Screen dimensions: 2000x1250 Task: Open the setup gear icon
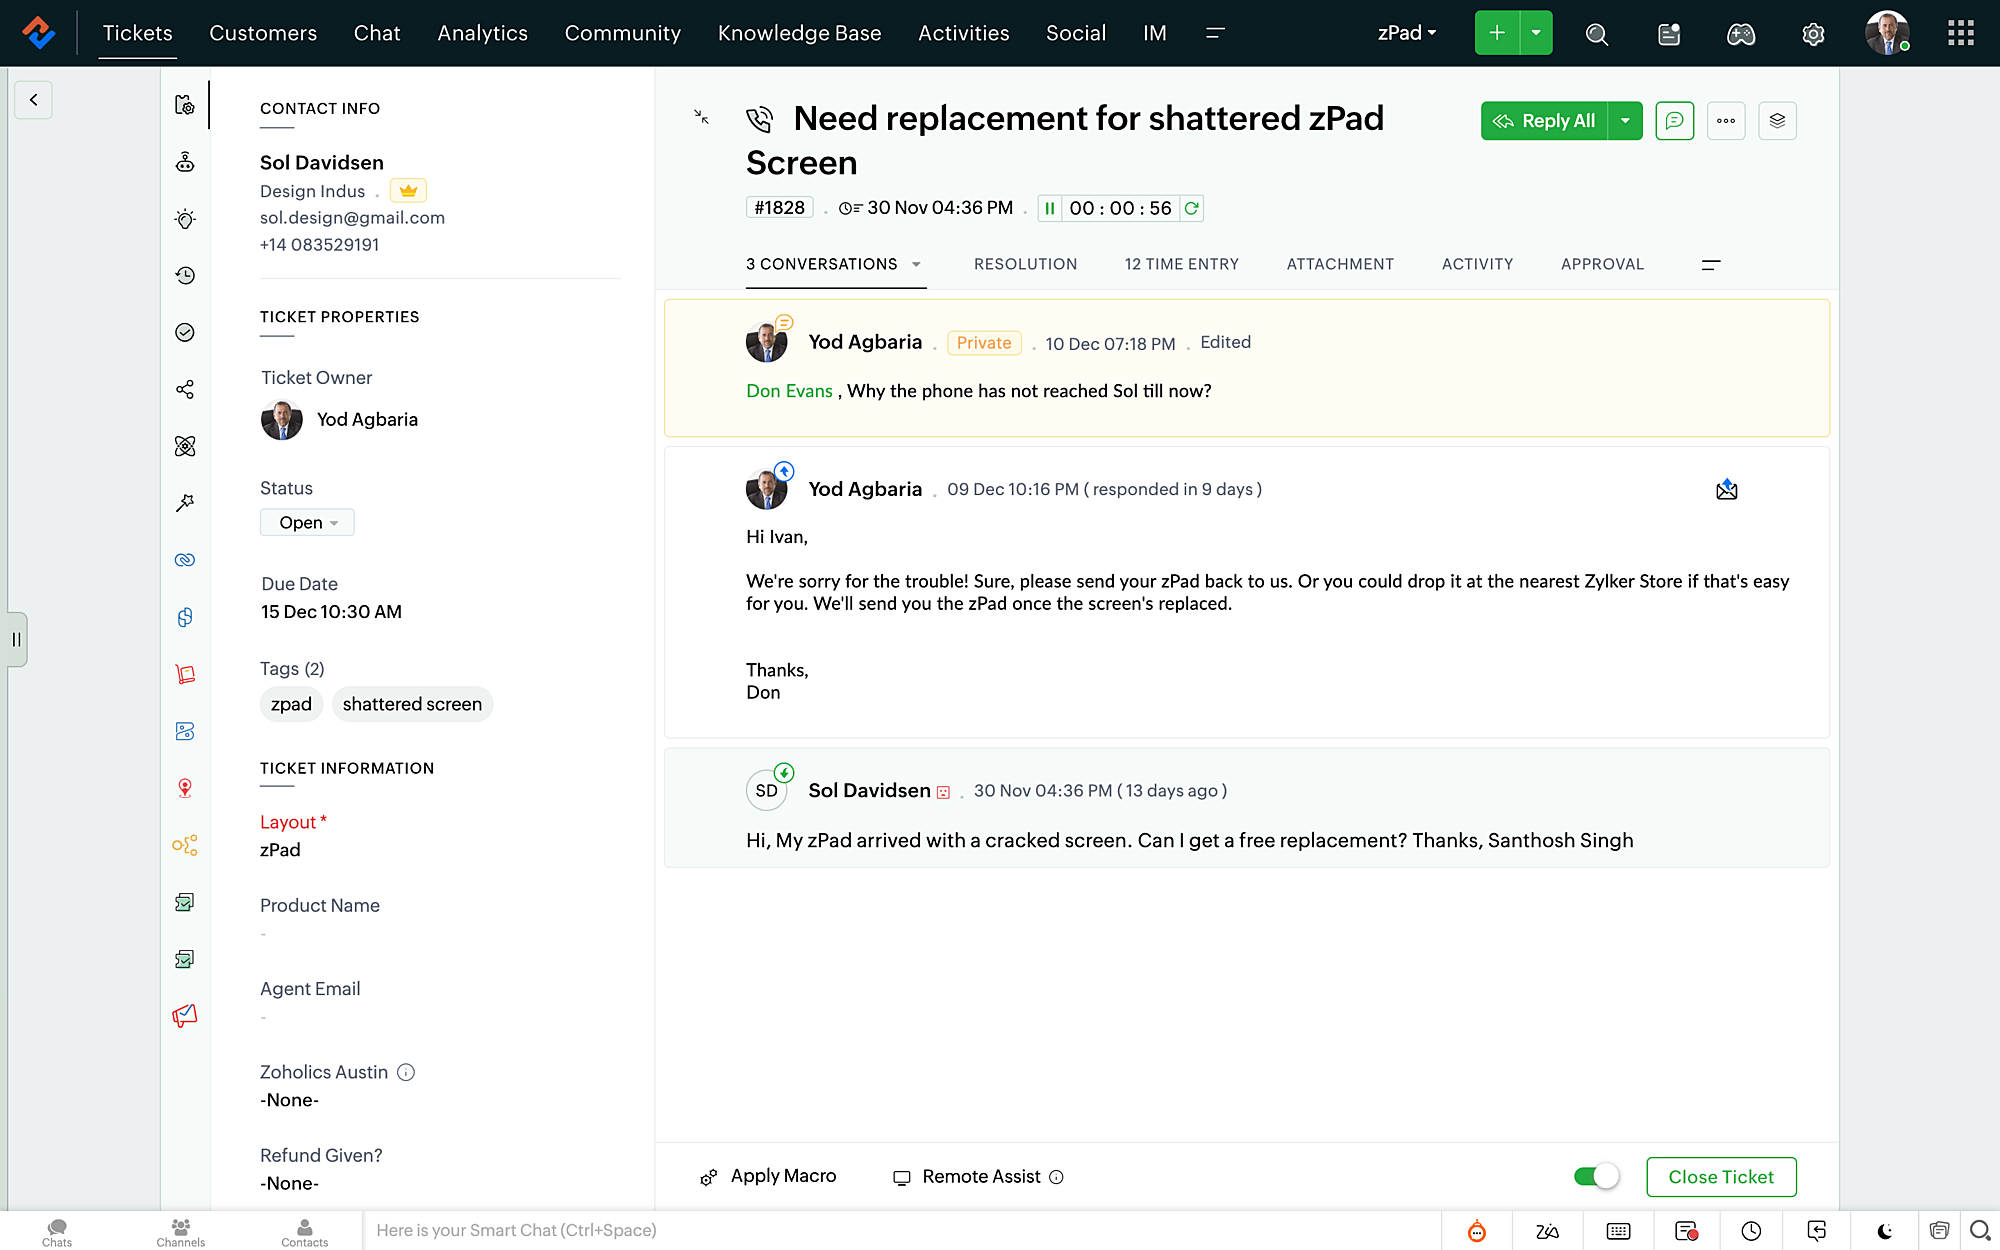tap(1813, 34)
